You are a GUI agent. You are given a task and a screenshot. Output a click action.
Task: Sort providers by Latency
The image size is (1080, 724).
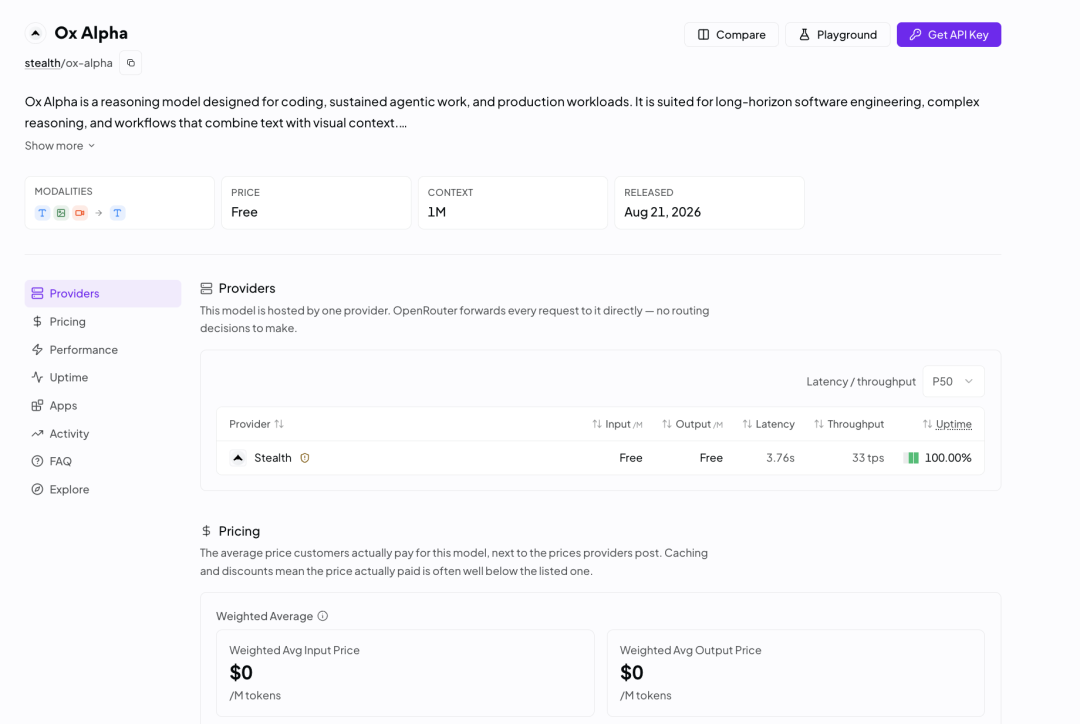pyautogui.click(x=768, y=424)
